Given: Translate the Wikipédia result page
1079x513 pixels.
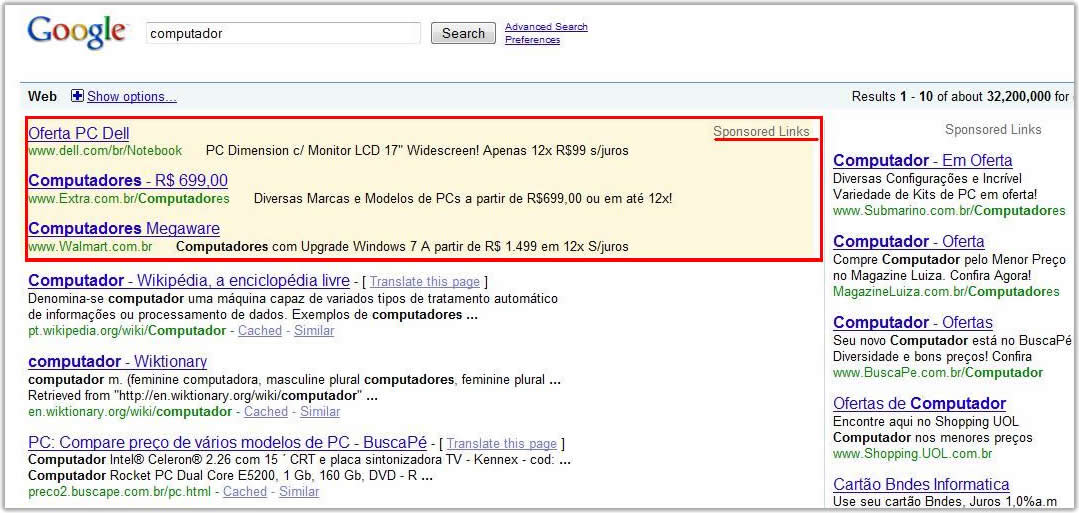Looking at the screenshot, I should pos(424,282).
